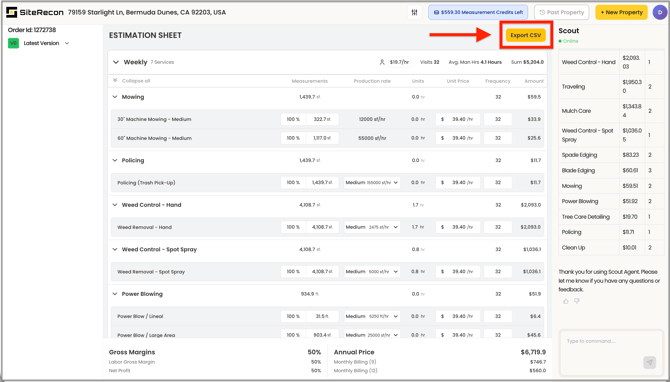
Task: Edit measurement 4,108.7 for Weed Removal - Hand
Action: click(x=322, y=227)
